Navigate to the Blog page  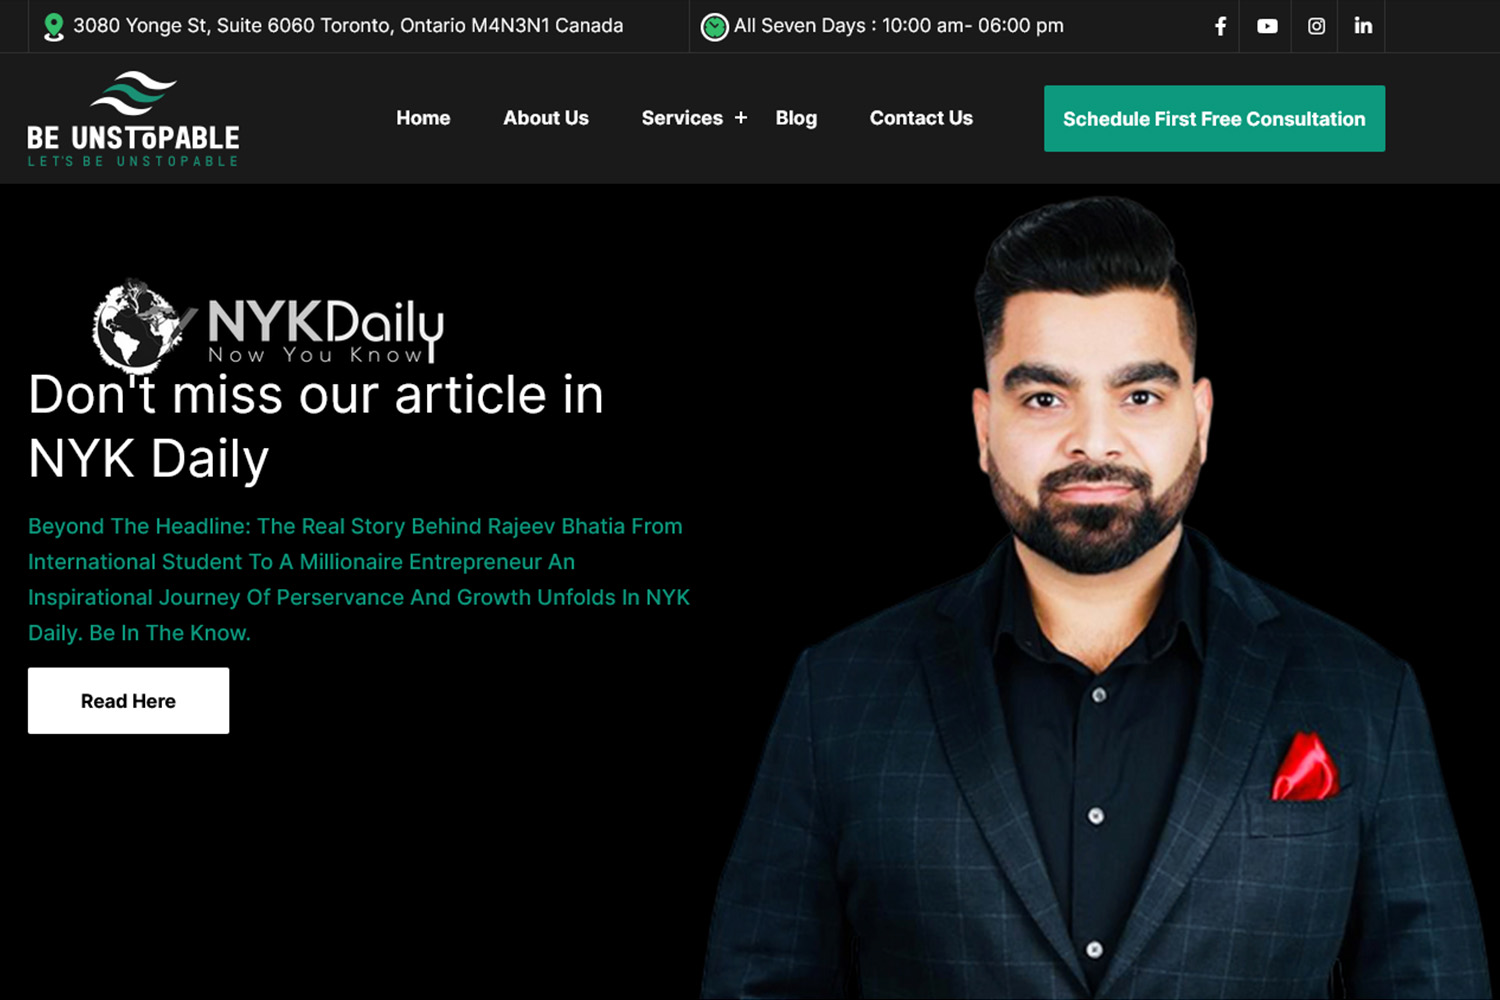[x=796, y=118]
